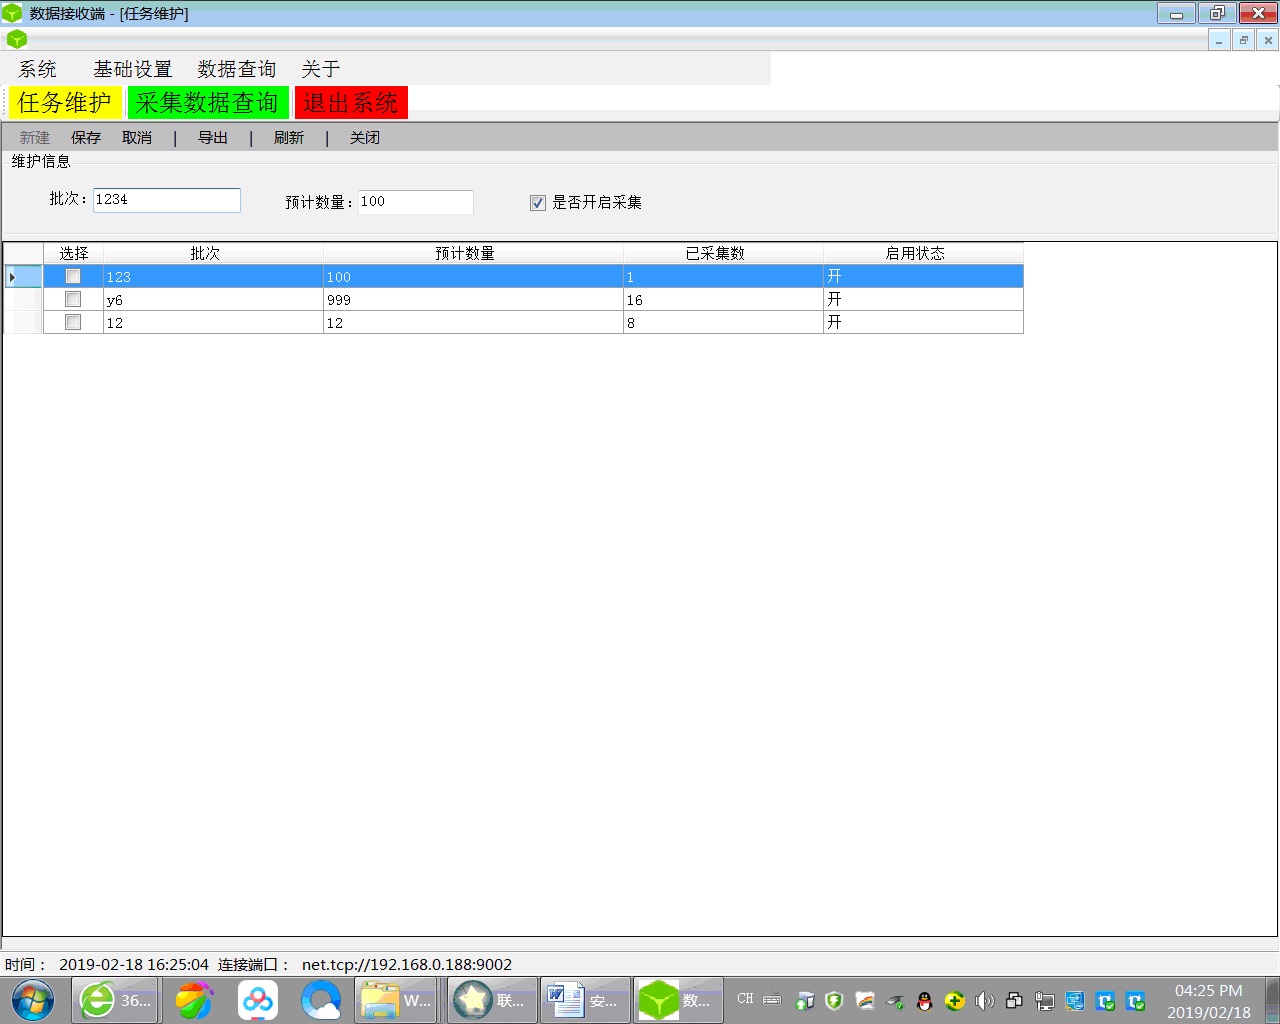1280x1024 pixels.
Task: Switch to the Word document taskbar button
Action: pos(585,1000)
